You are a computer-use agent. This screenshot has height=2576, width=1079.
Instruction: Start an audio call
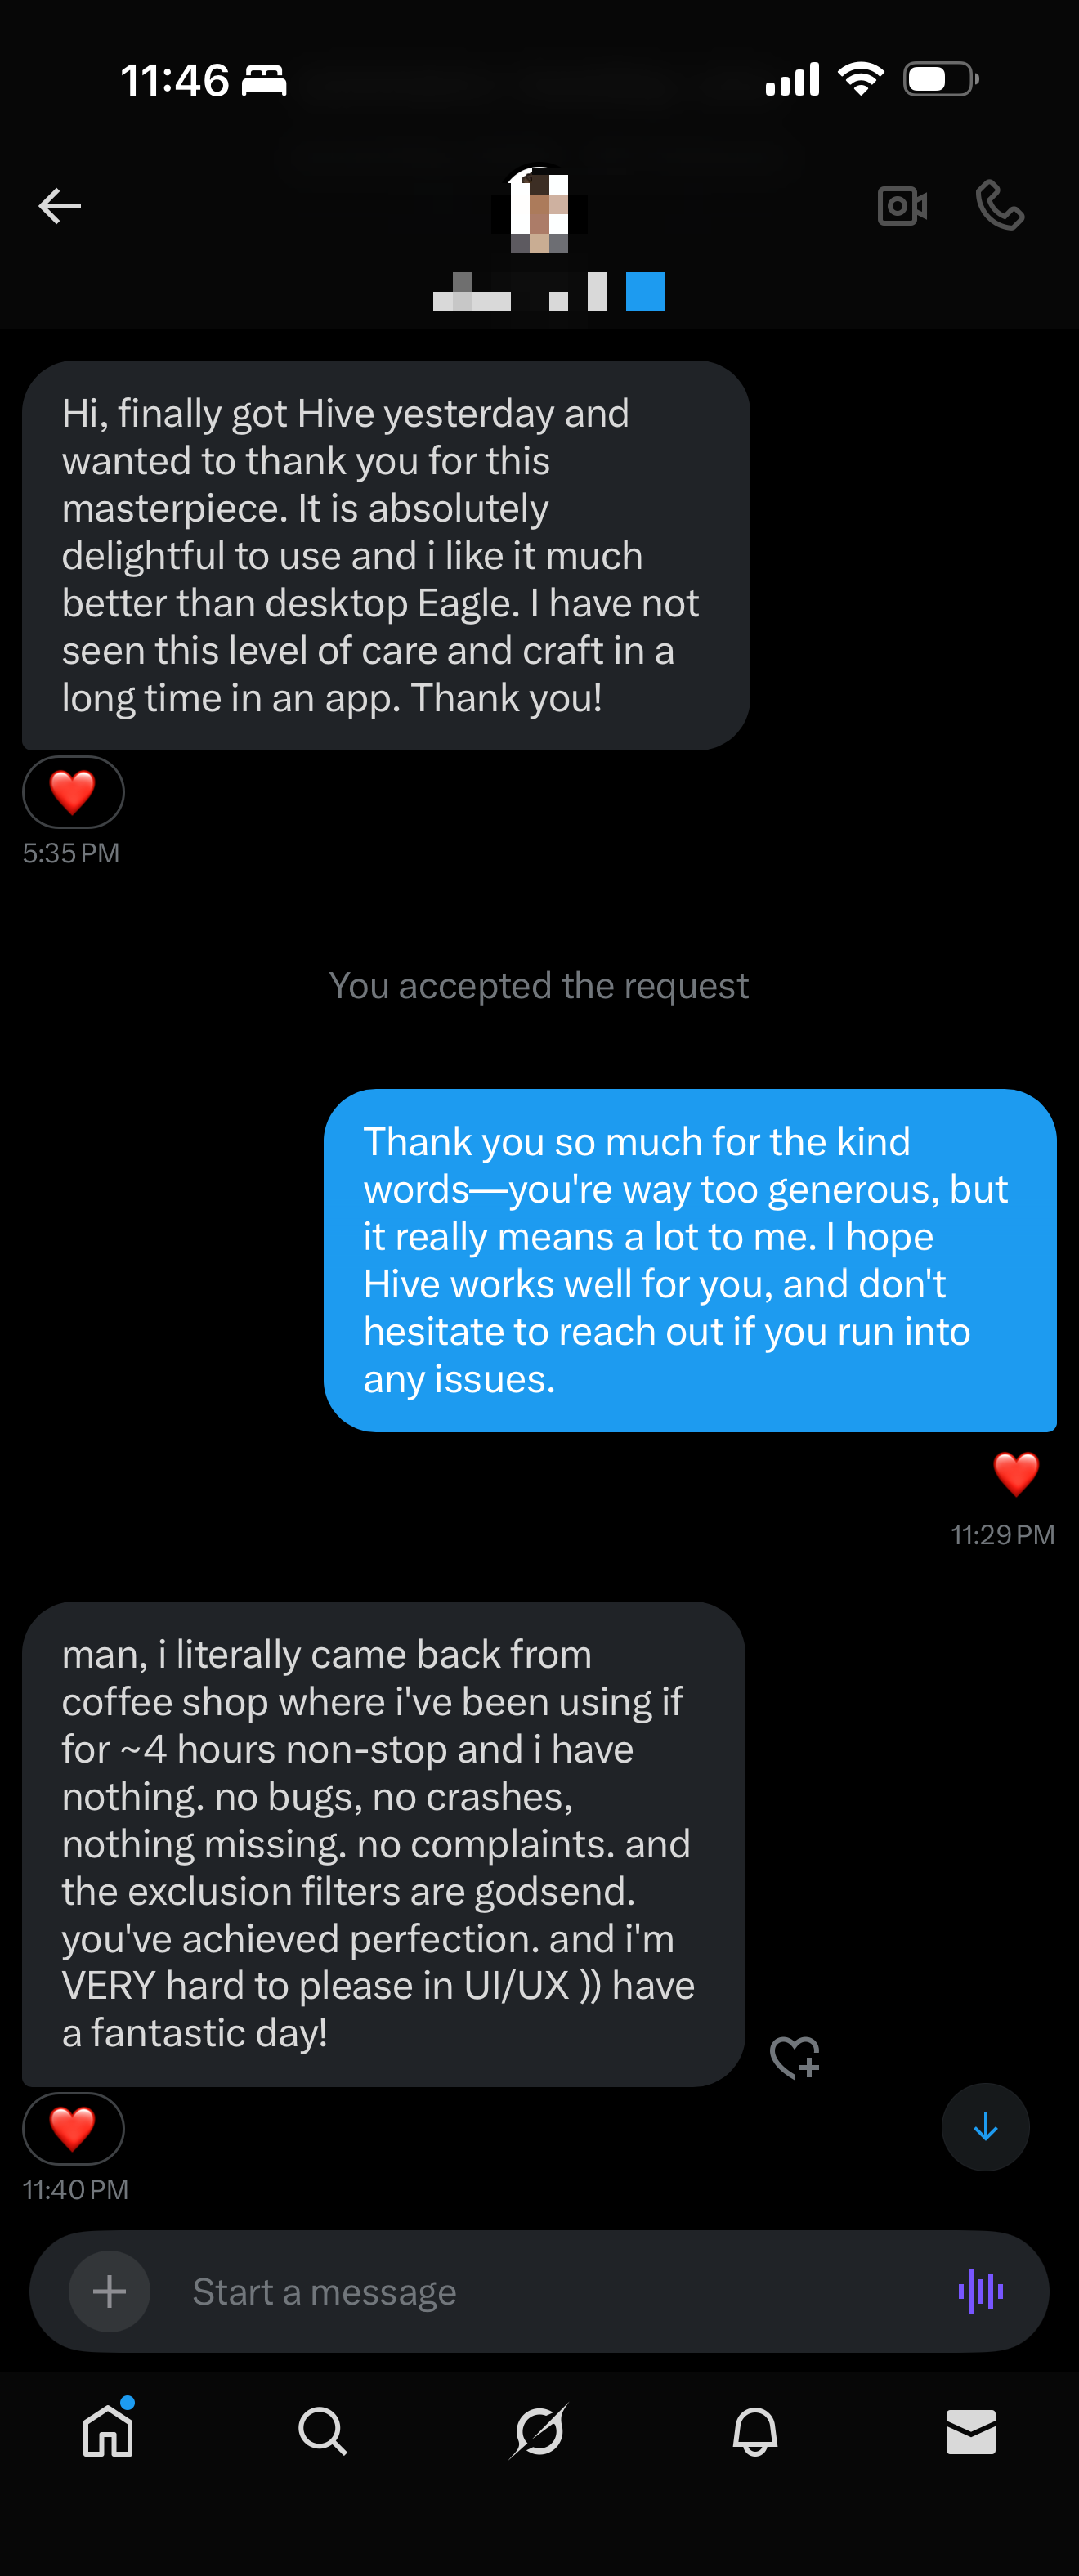999,206
